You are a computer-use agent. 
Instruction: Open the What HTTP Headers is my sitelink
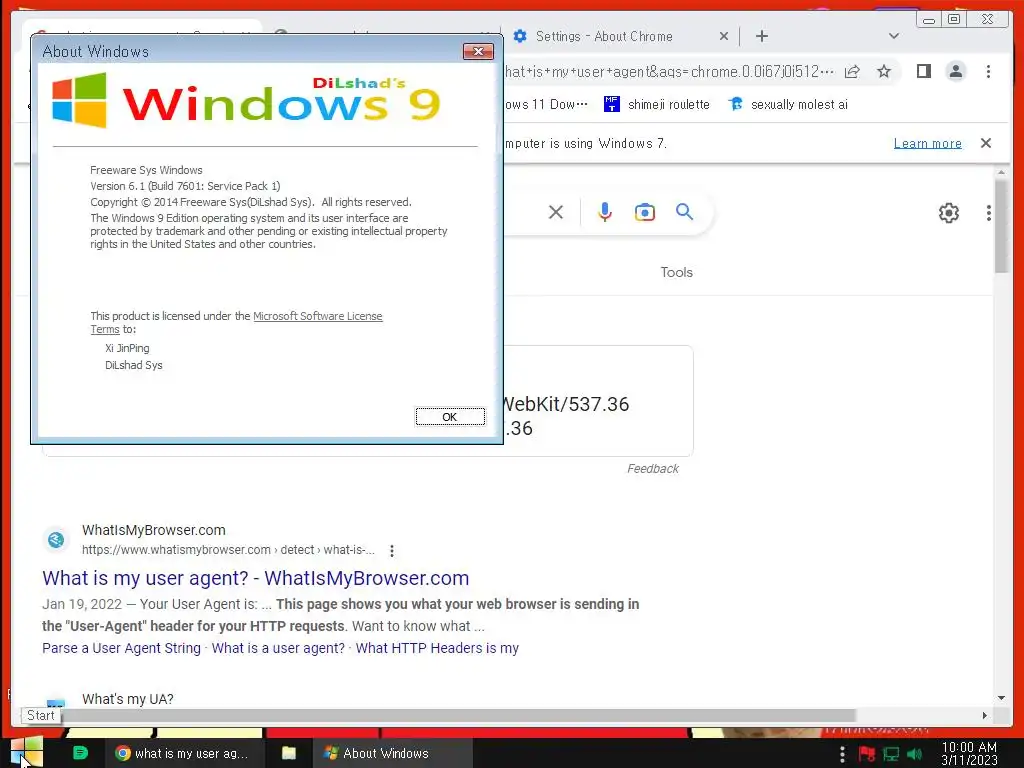(x=437, y=648)
